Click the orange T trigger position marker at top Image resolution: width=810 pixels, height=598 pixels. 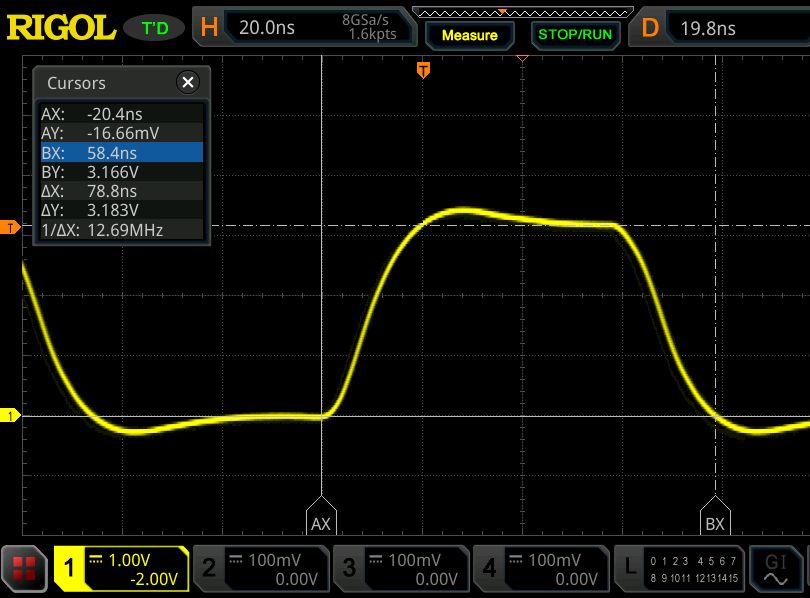pyautogui.click(x=423, y=70)
